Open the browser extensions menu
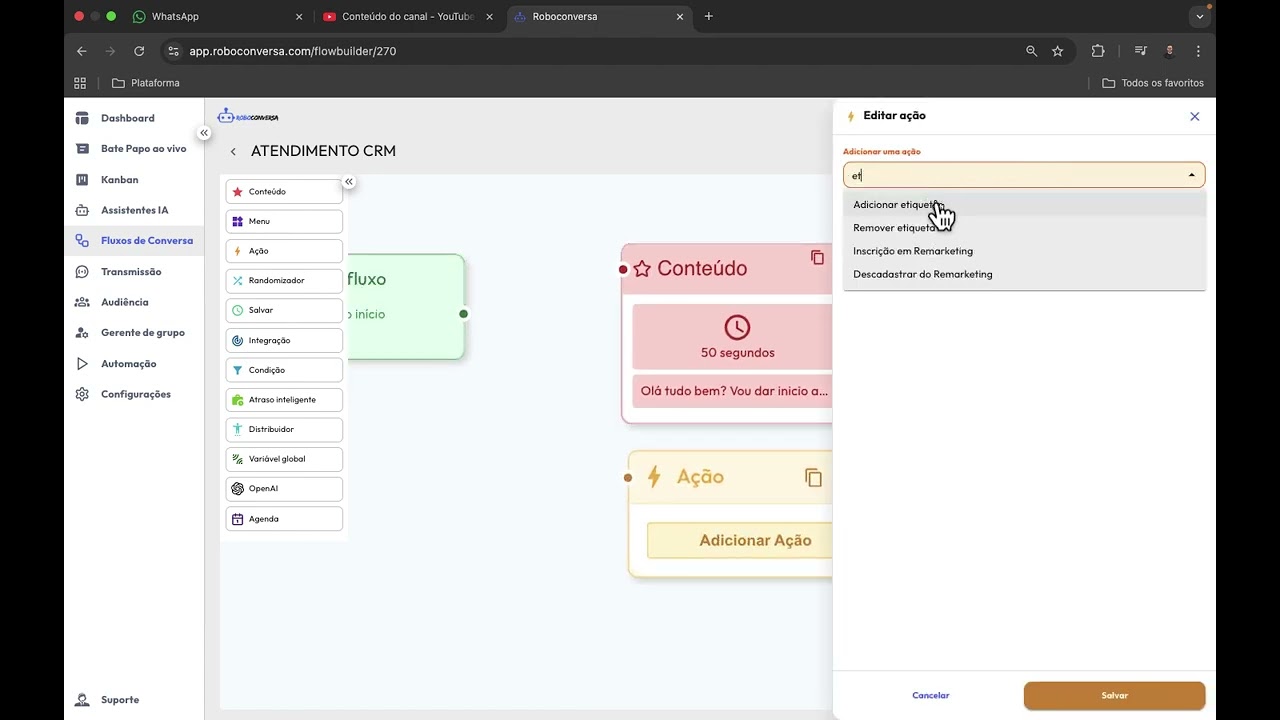The image size is (1280, 720). tap(1098, 51)
